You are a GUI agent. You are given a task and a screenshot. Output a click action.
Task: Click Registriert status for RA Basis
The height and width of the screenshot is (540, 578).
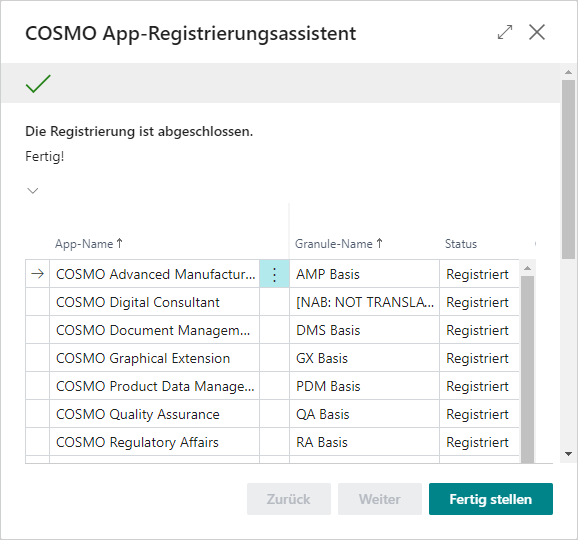(479, 442)
